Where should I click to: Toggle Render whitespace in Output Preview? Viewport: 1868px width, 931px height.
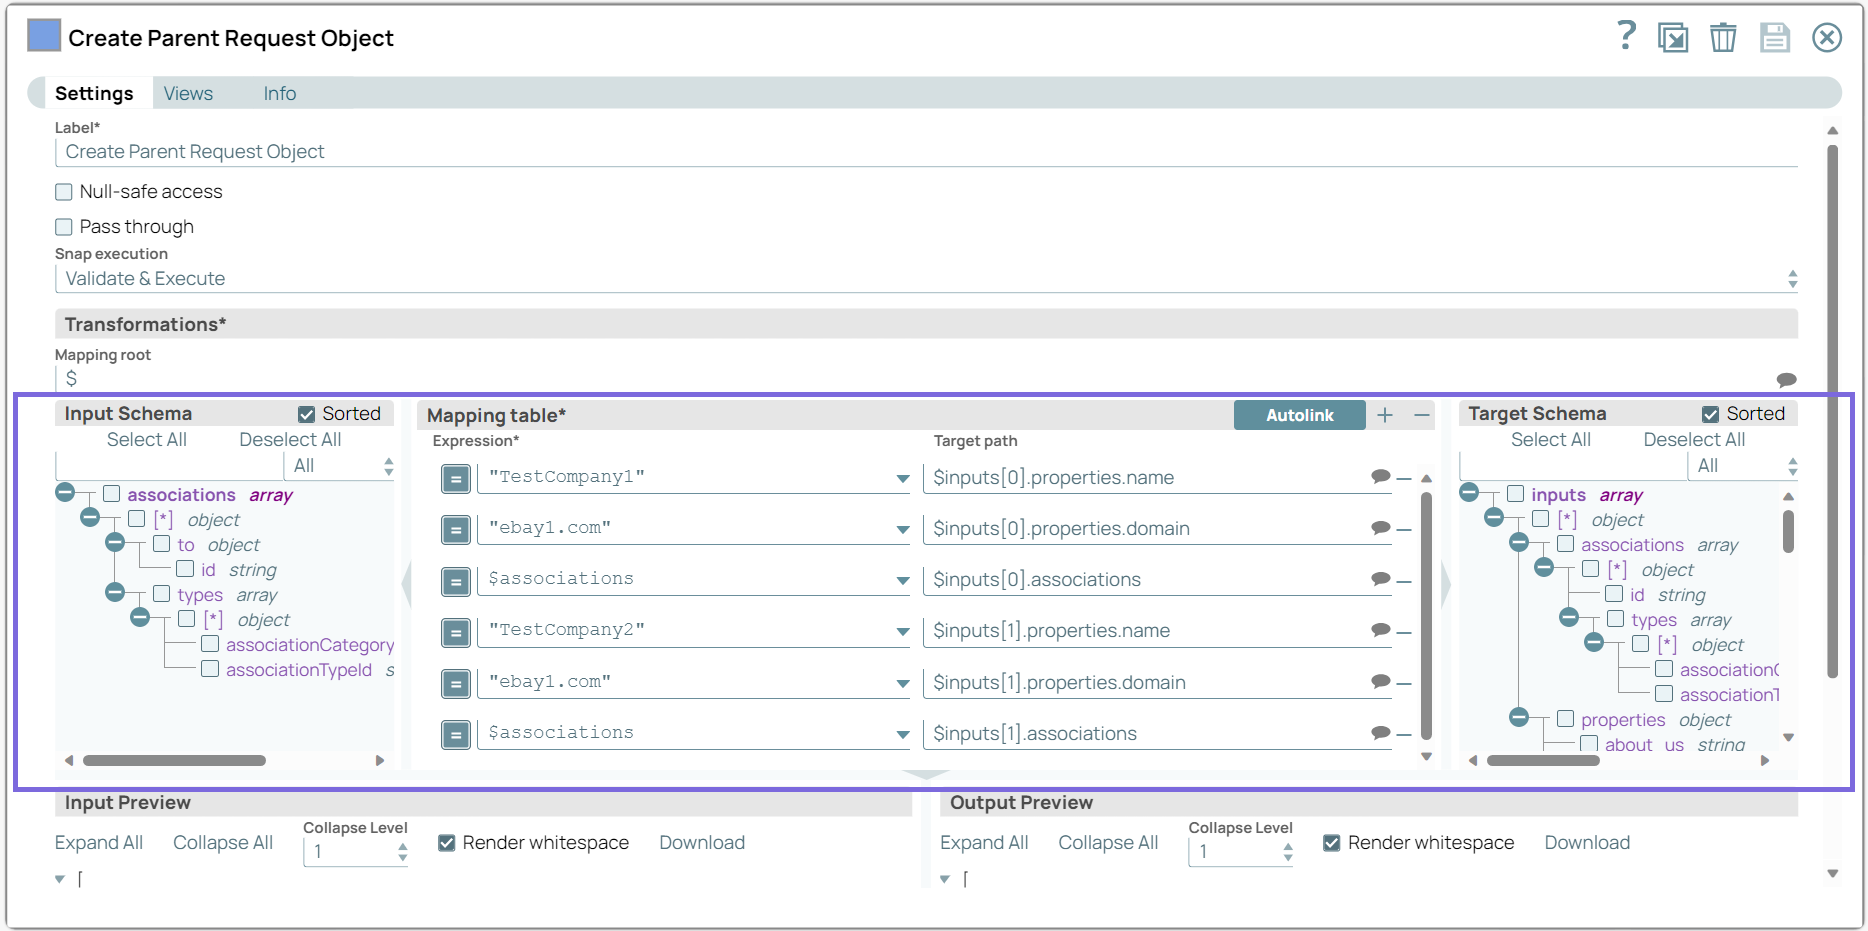point(1332,843)
